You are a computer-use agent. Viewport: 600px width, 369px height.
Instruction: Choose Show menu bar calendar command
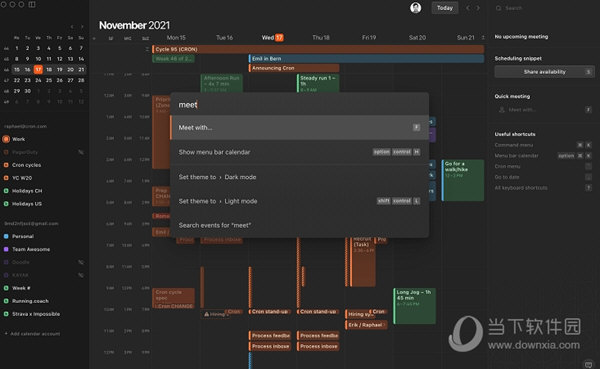coord(299,152)
